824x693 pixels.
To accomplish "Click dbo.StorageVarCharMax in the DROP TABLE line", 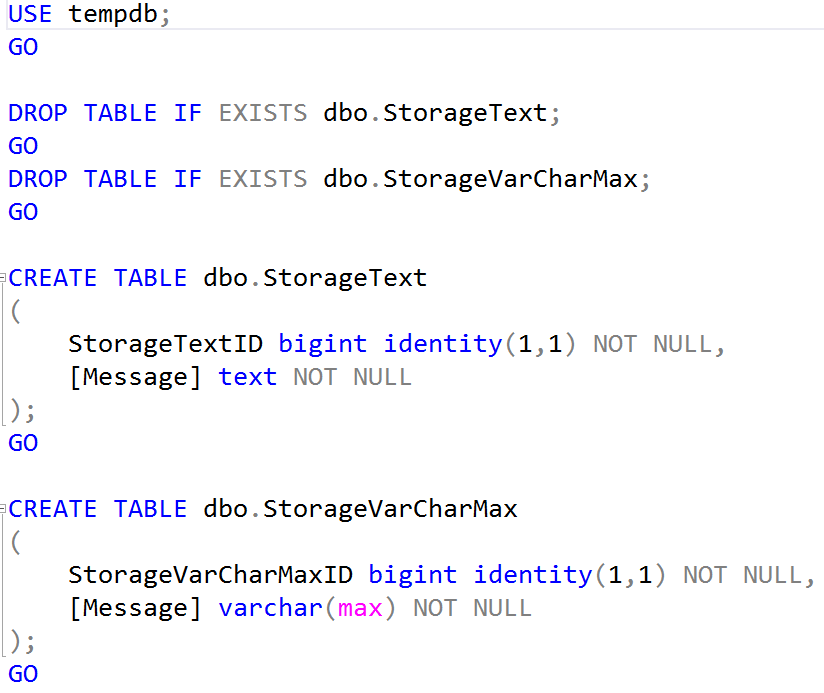I will click(480, 179).
